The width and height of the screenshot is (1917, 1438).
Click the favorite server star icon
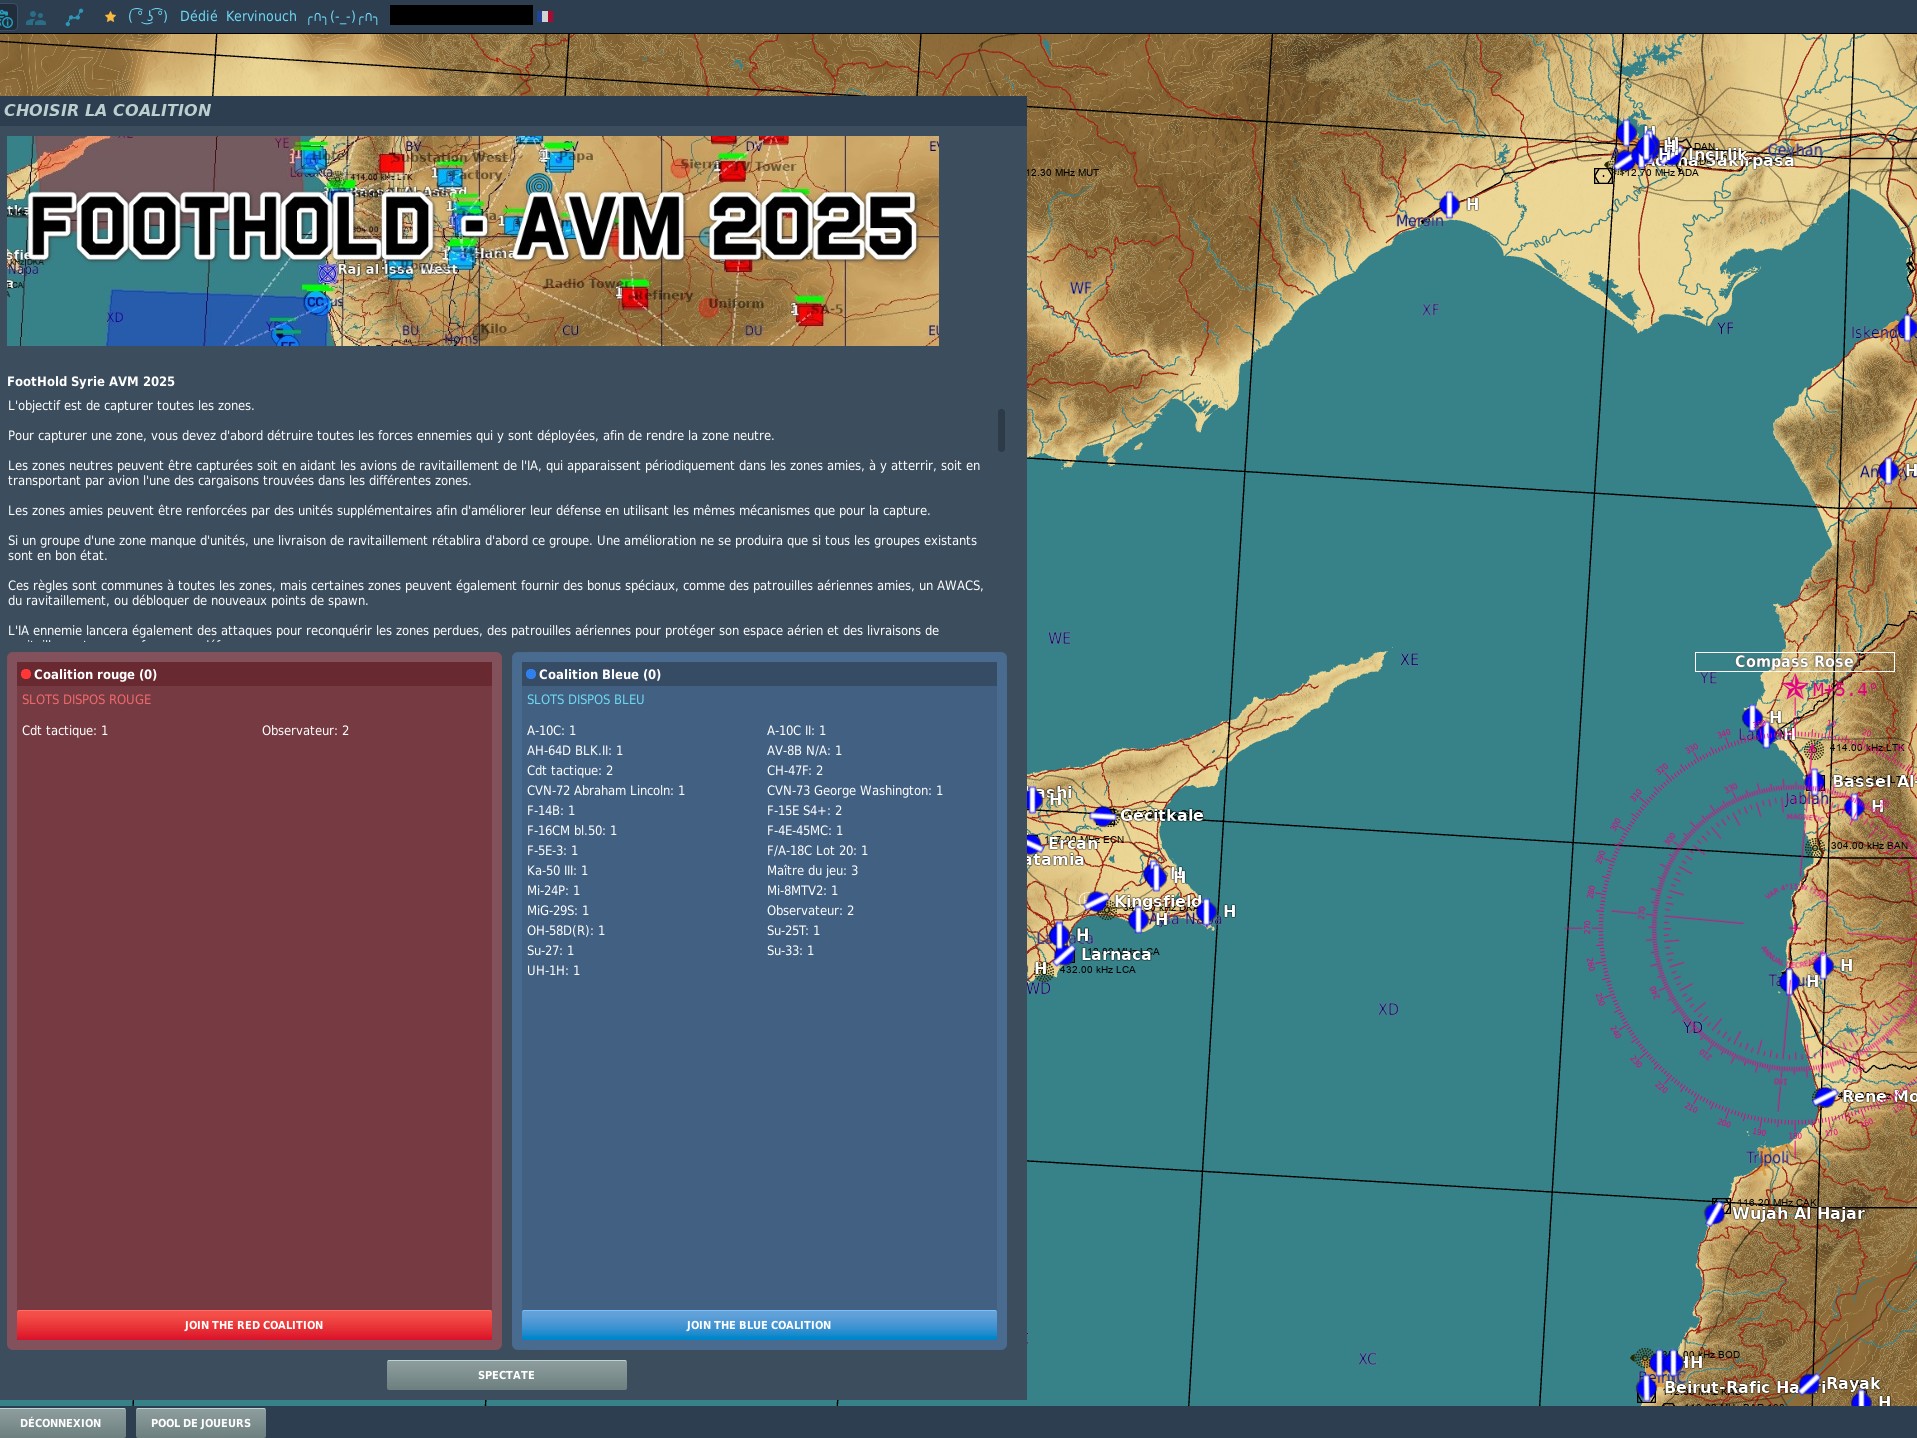point(110,17)
